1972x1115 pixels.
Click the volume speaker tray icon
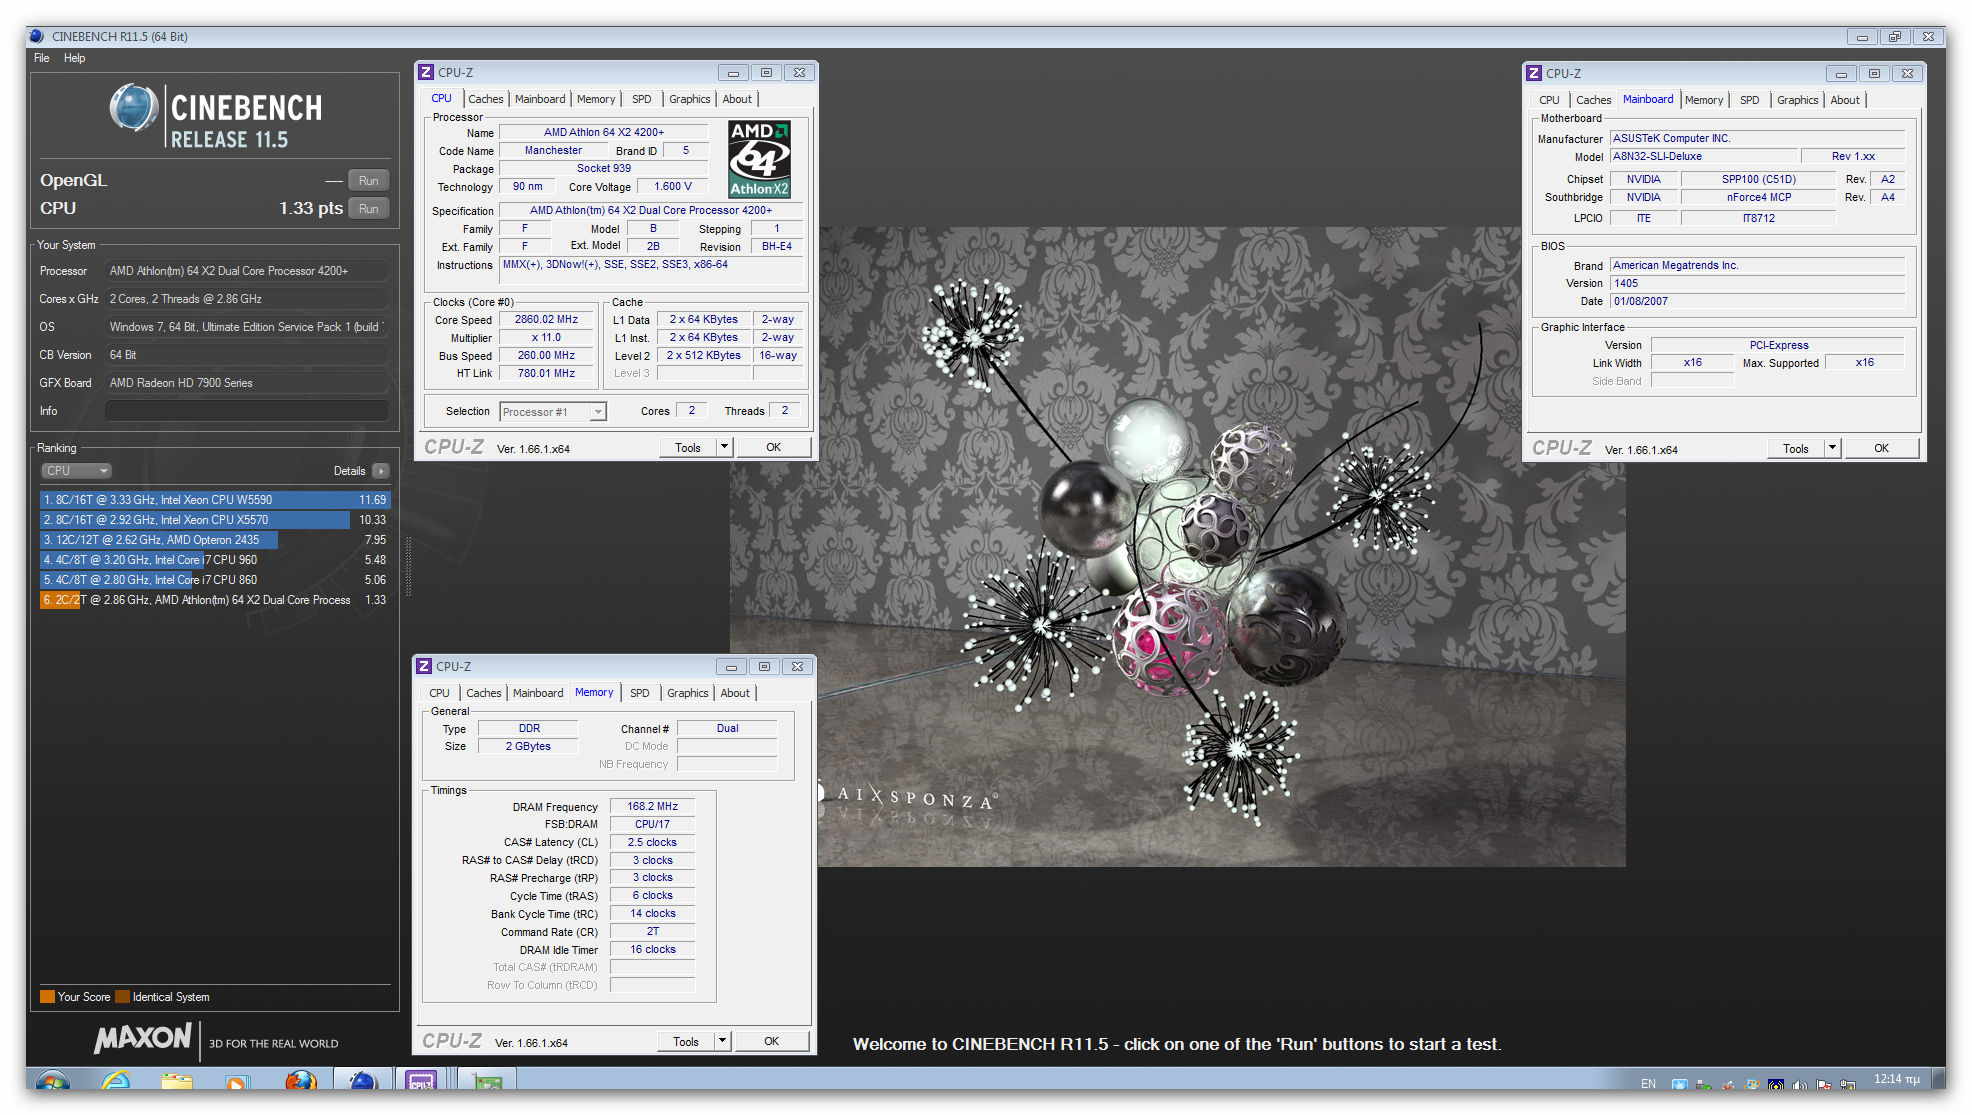point(1800,1083)
